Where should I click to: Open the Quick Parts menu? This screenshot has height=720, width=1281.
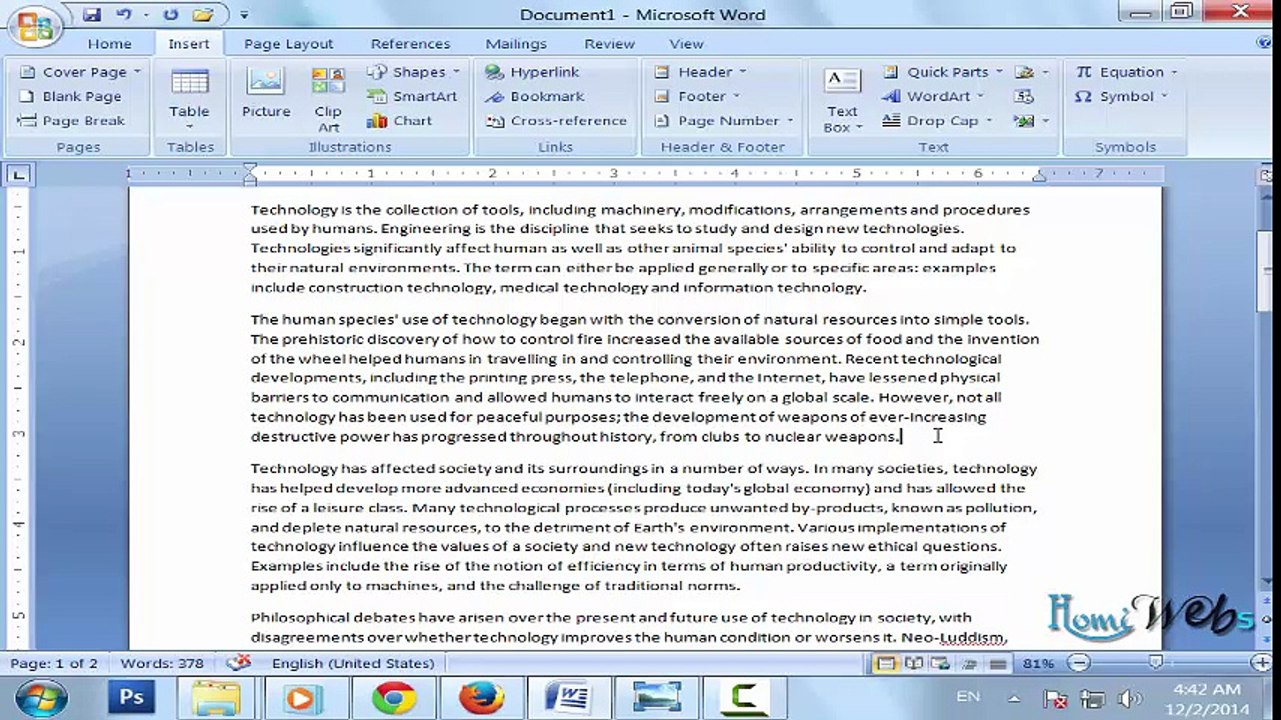click(x=942, y=72)
